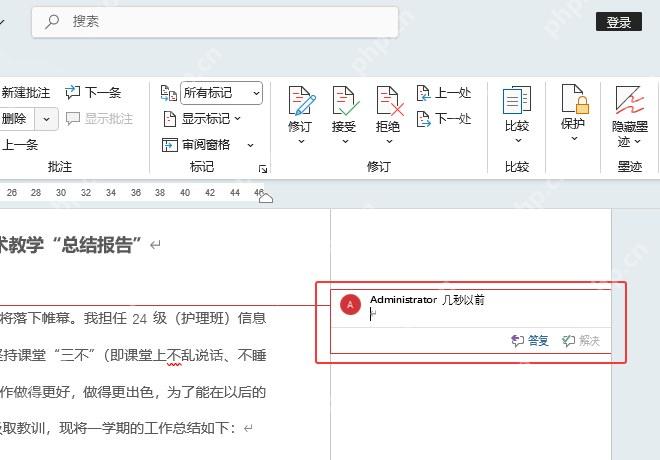Click the 隐藏墨迹 hide ink icon

click(630, 100)
